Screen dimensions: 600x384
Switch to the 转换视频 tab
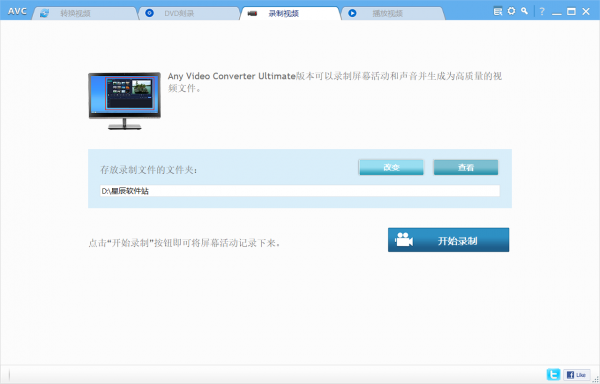point(85,13)
